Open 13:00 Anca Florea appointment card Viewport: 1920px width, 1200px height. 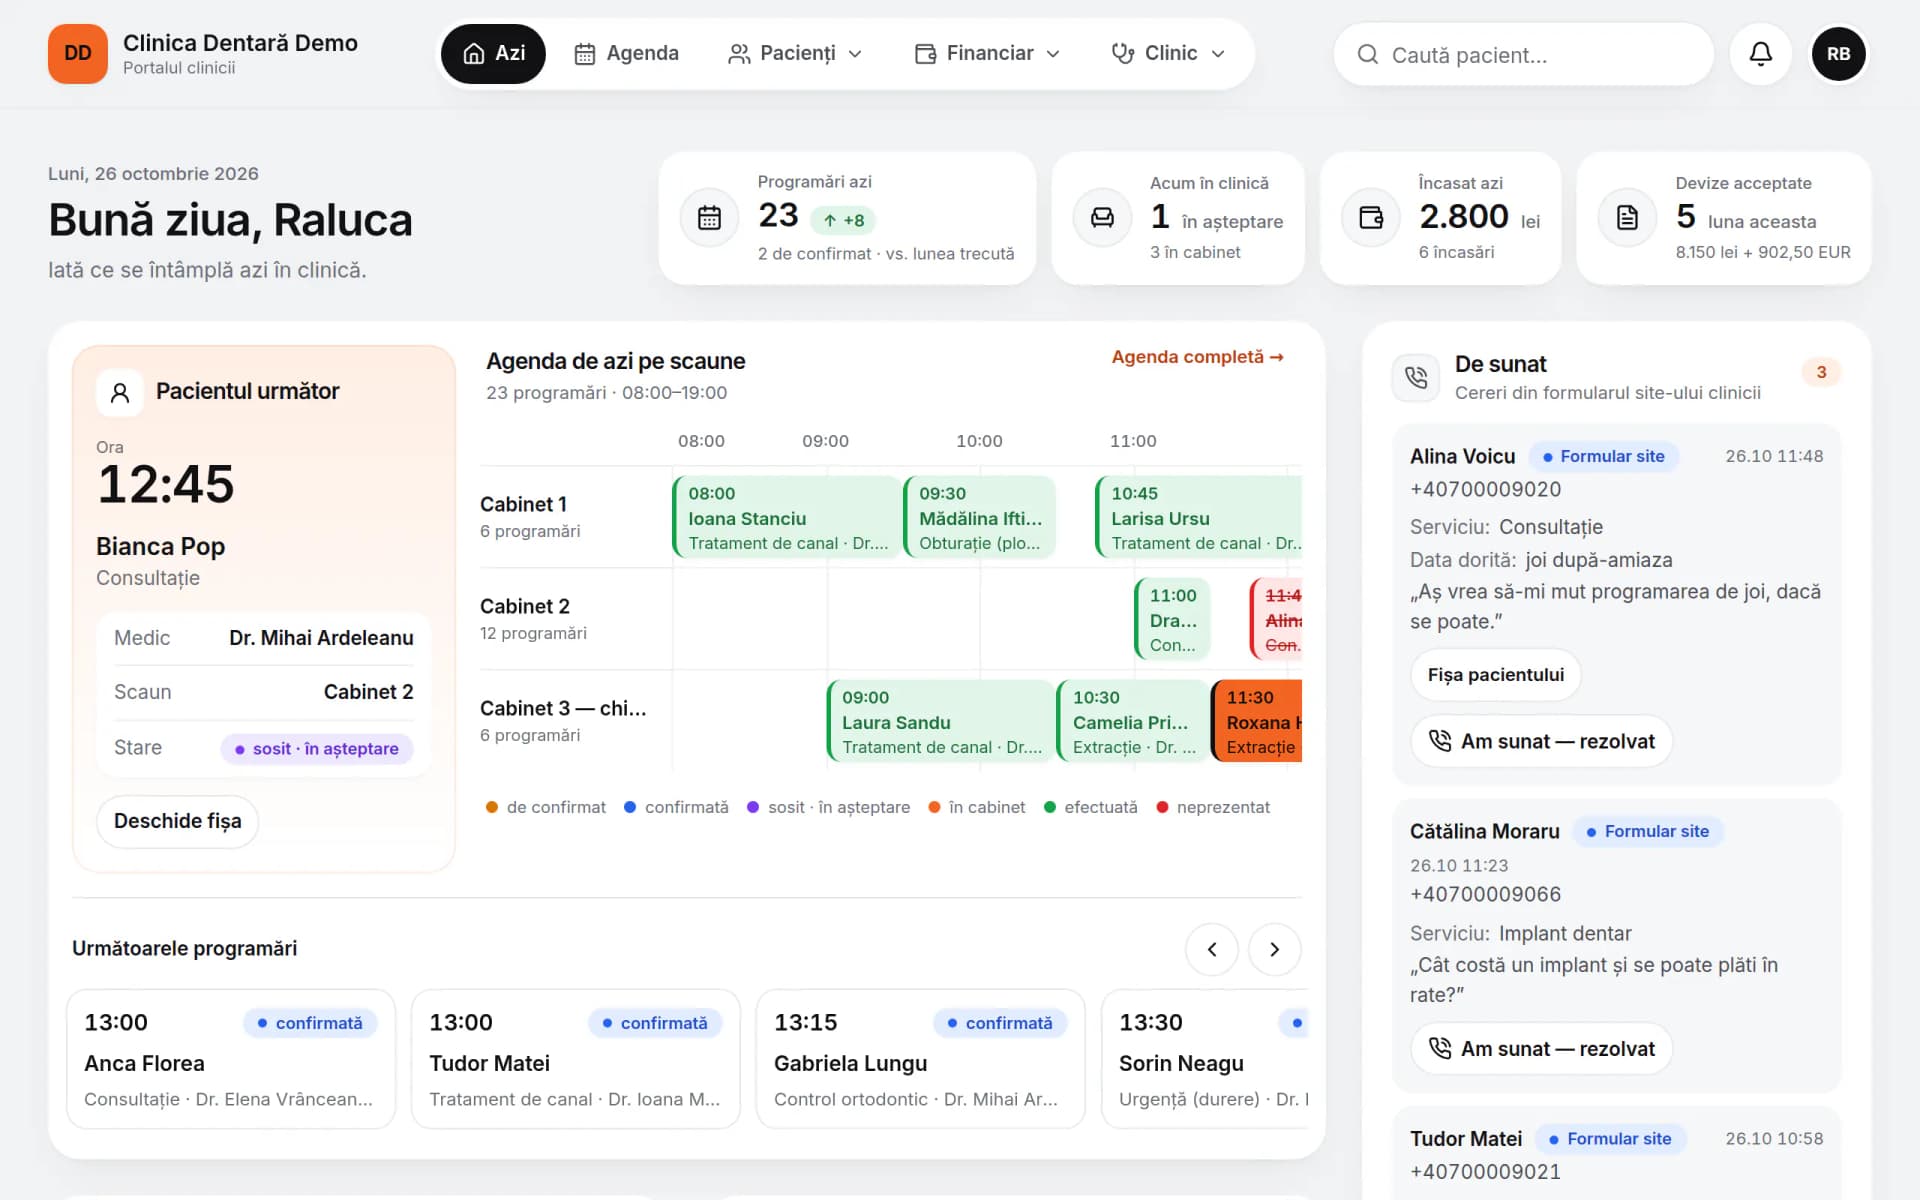pos(231,1059)
